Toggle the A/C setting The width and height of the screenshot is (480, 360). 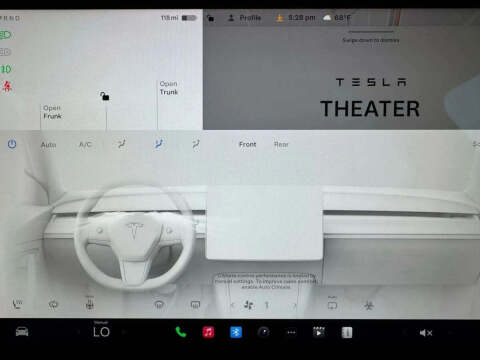point(85,144)
